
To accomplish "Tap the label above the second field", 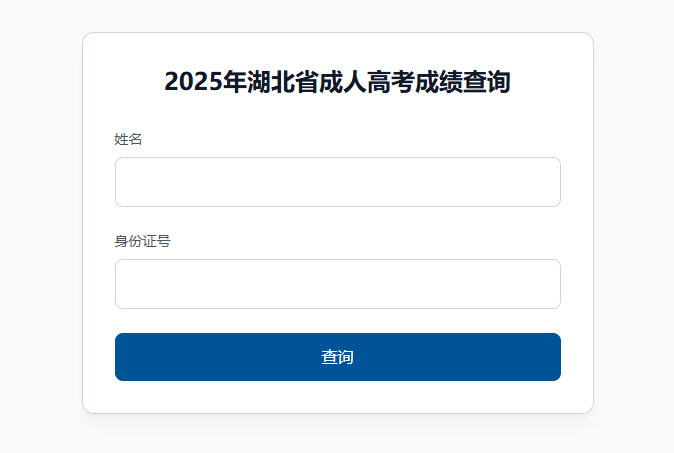I will click(x=142, y=241).
